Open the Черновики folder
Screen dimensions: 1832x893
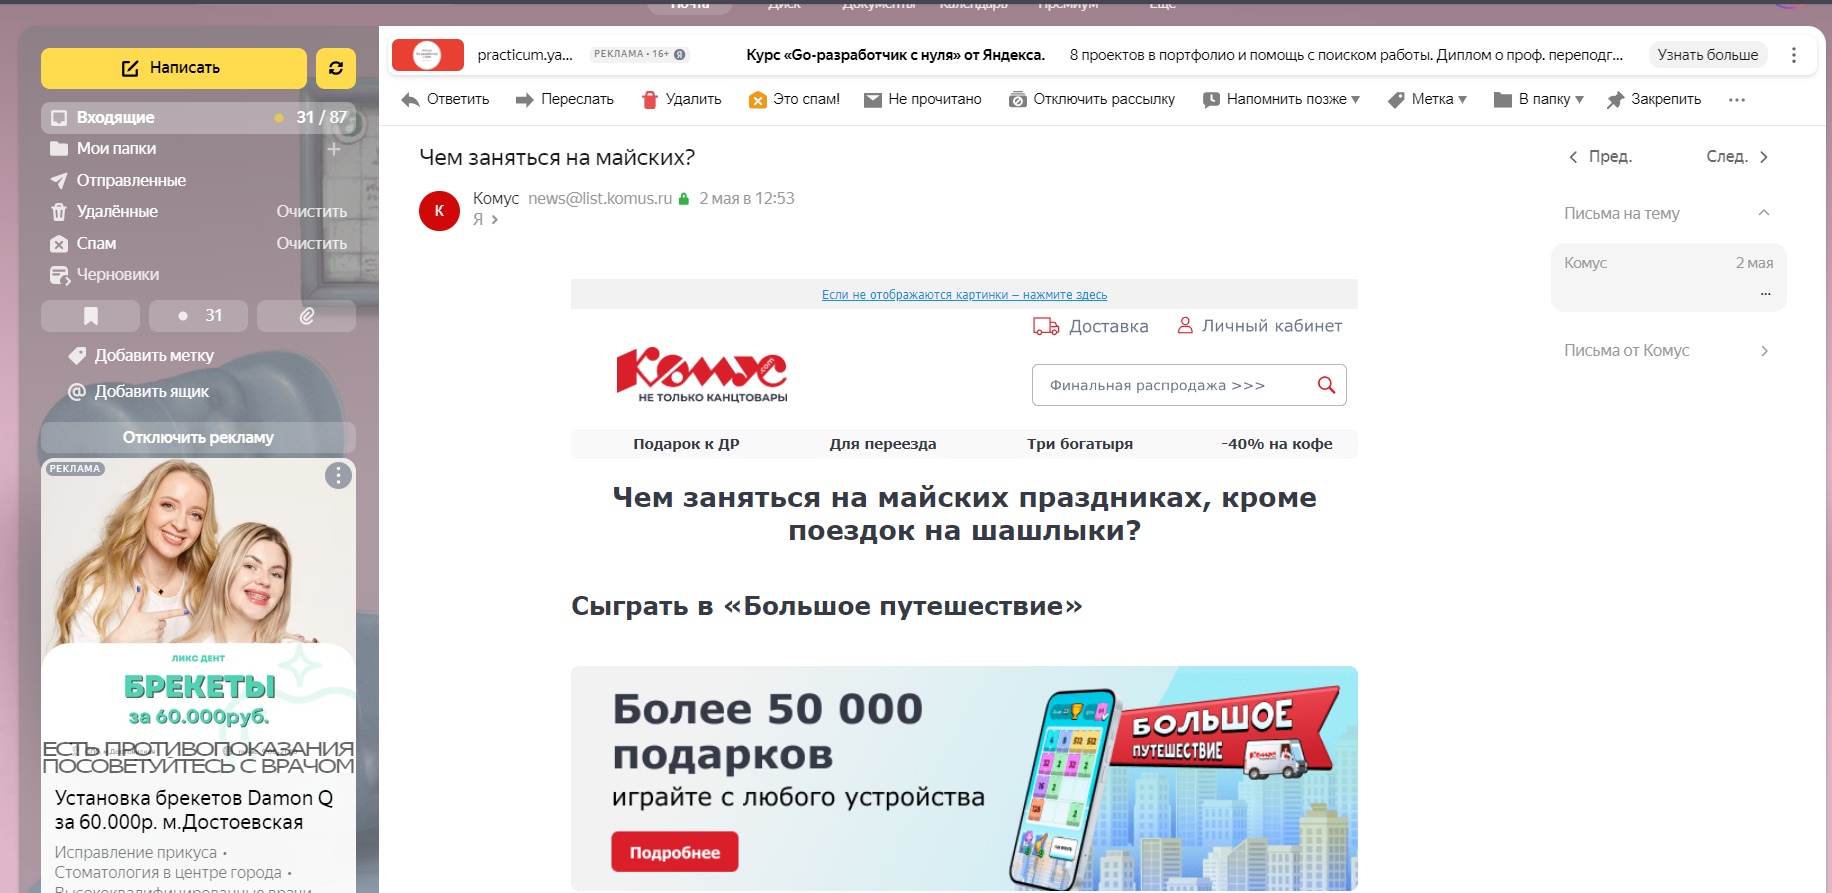[117, 274]
